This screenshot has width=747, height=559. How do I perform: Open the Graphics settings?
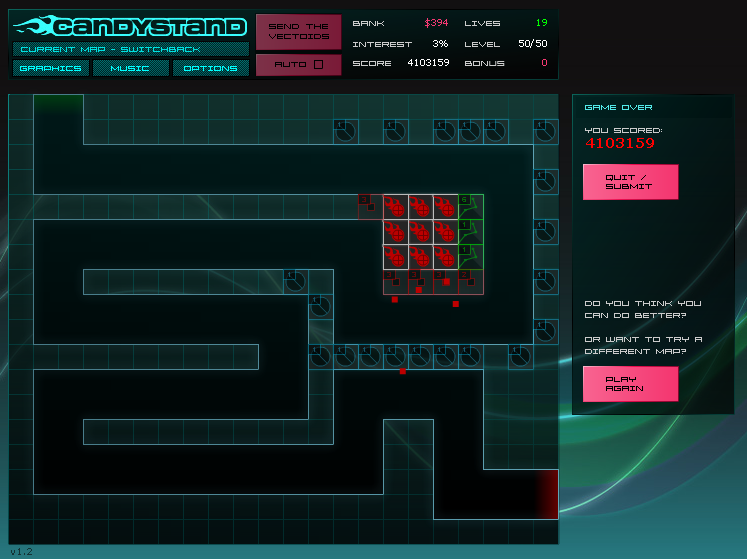pyautogui.click(x=51, y=68)
